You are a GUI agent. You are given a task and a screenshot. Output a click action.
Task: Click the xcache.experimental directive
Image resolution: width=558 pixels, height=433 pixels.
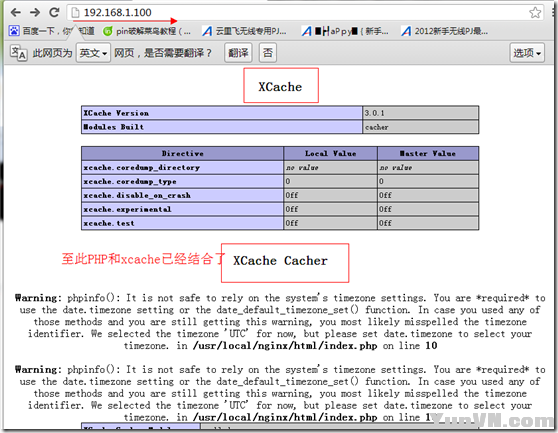click(127, 209)
